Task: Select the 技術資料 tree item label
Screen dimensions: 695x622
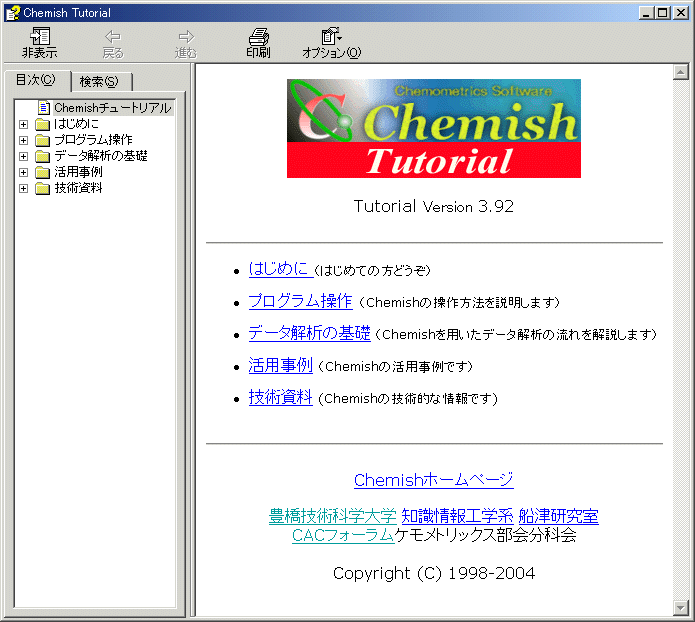Action: tap(78, 188)
